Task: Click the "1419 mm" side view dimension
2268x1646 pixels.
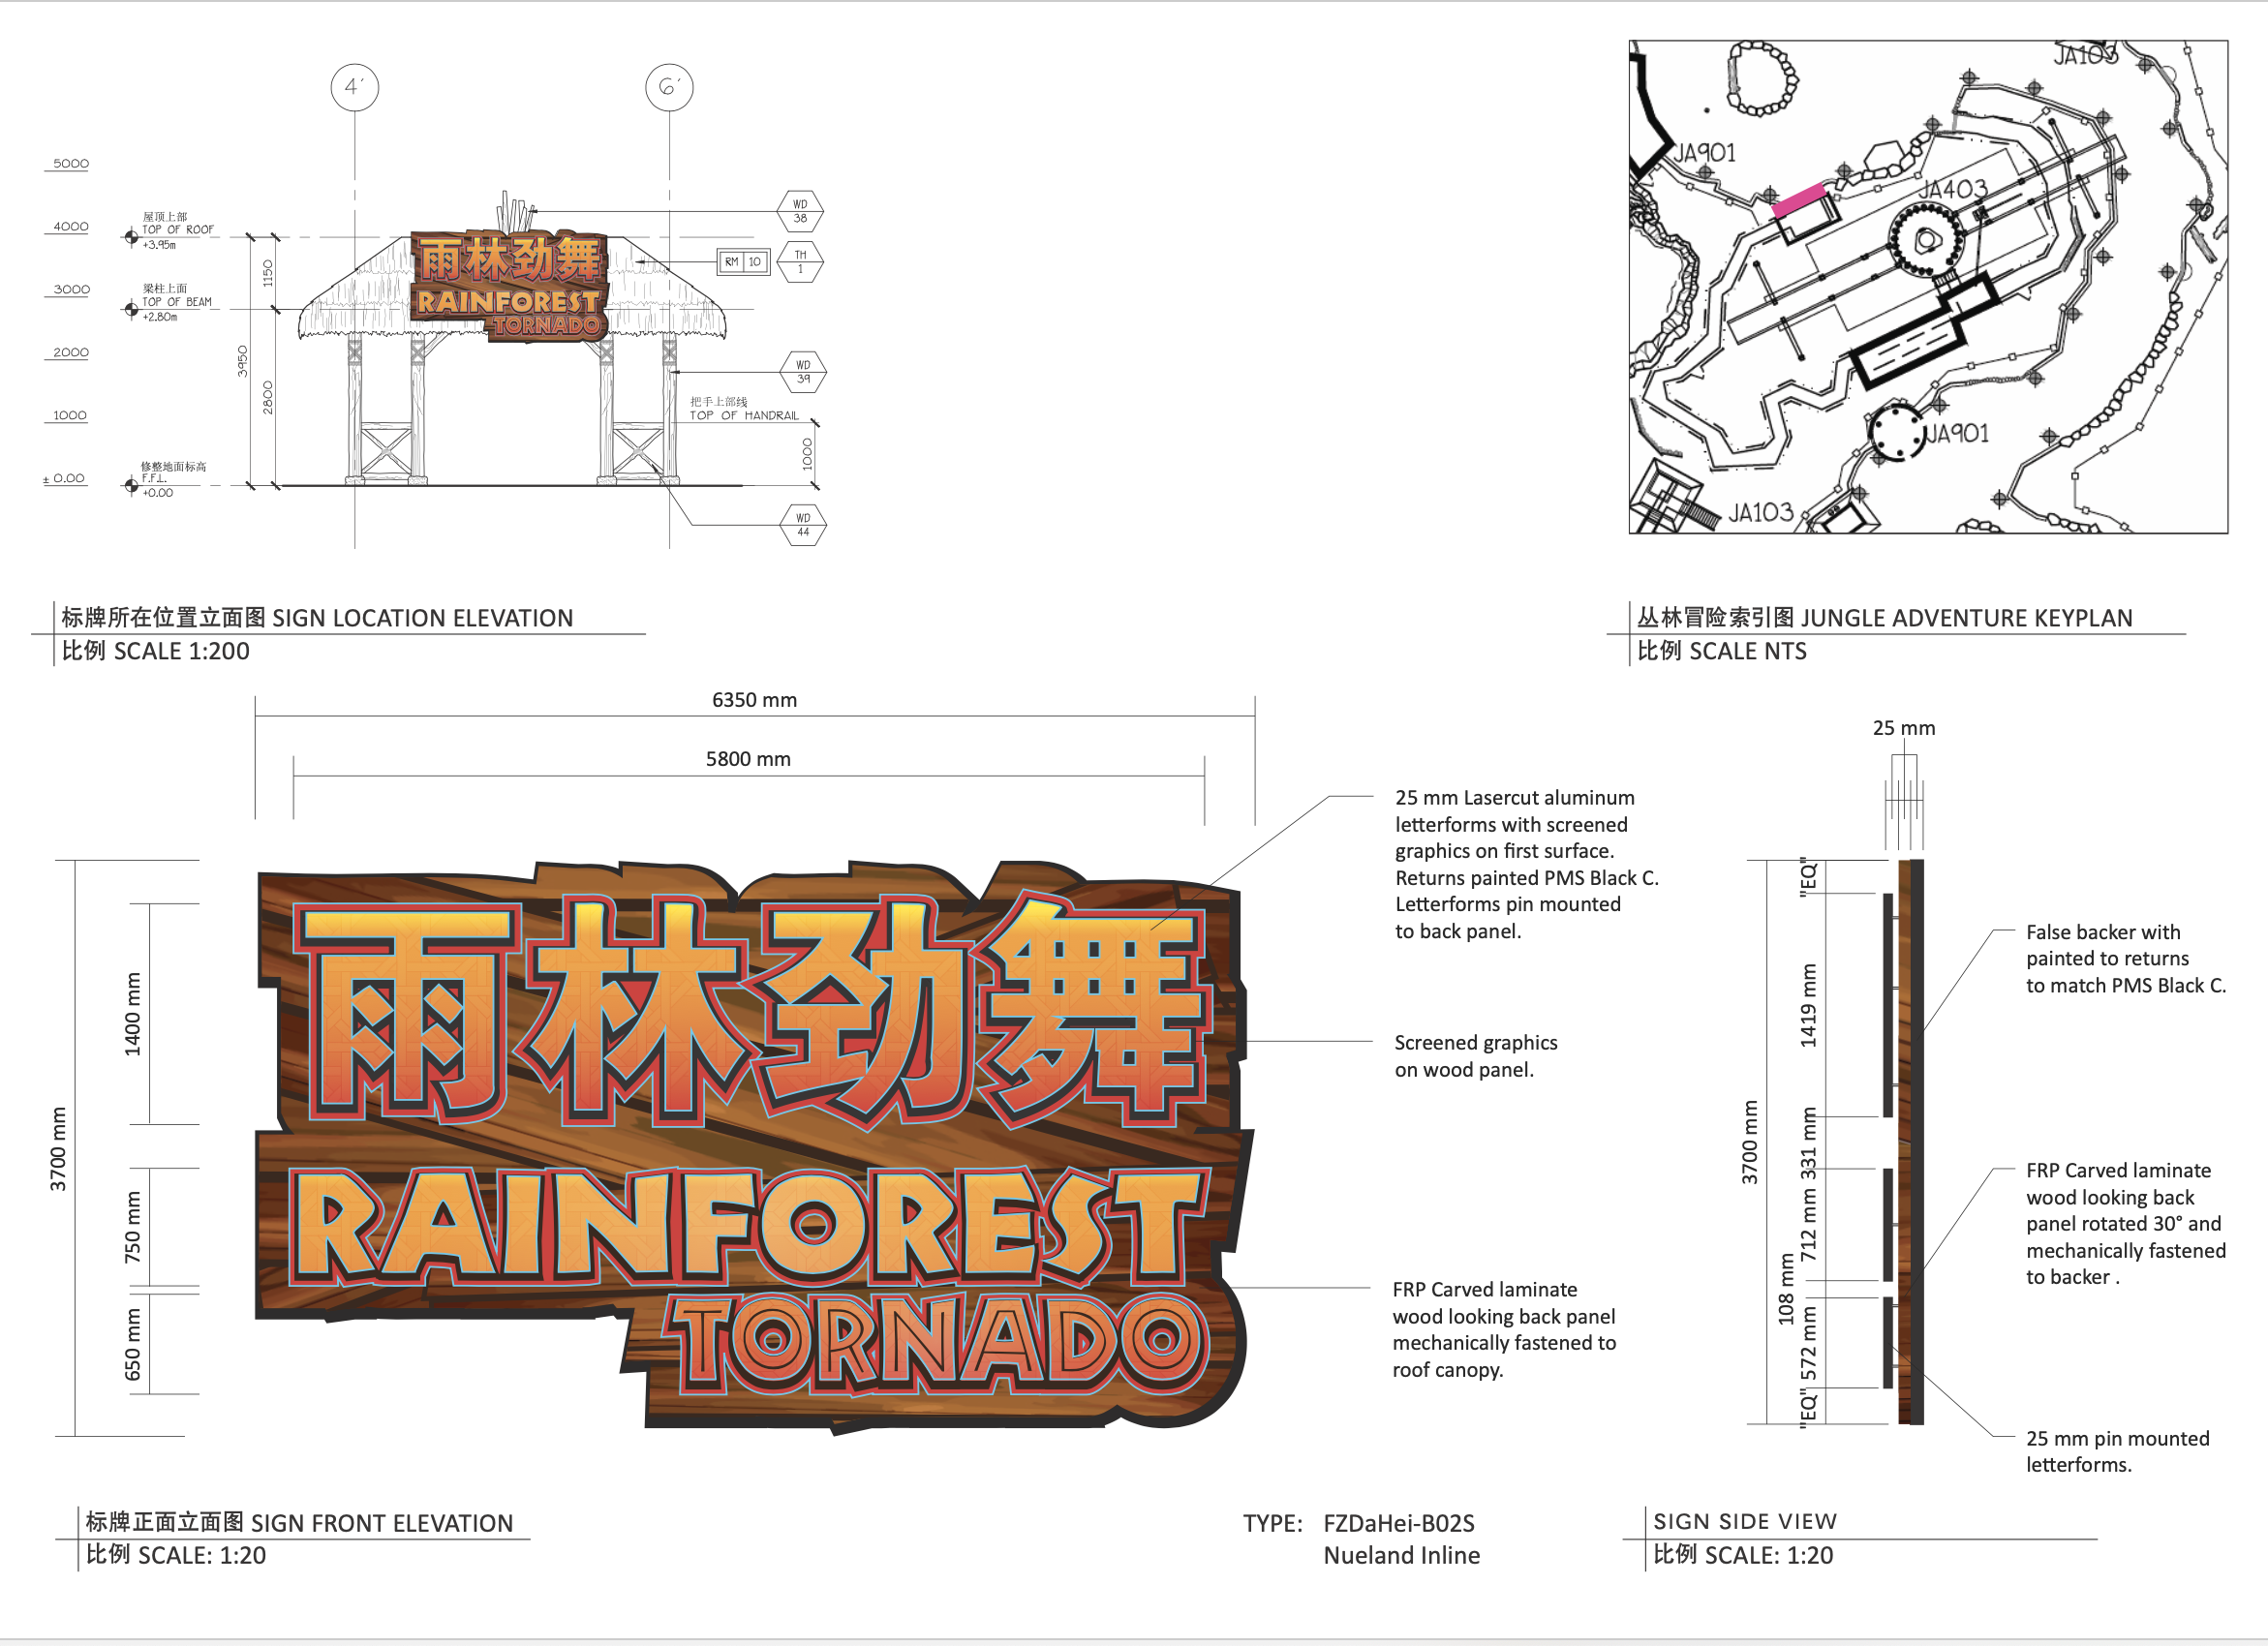Action: click(x=1808, y=1005)
